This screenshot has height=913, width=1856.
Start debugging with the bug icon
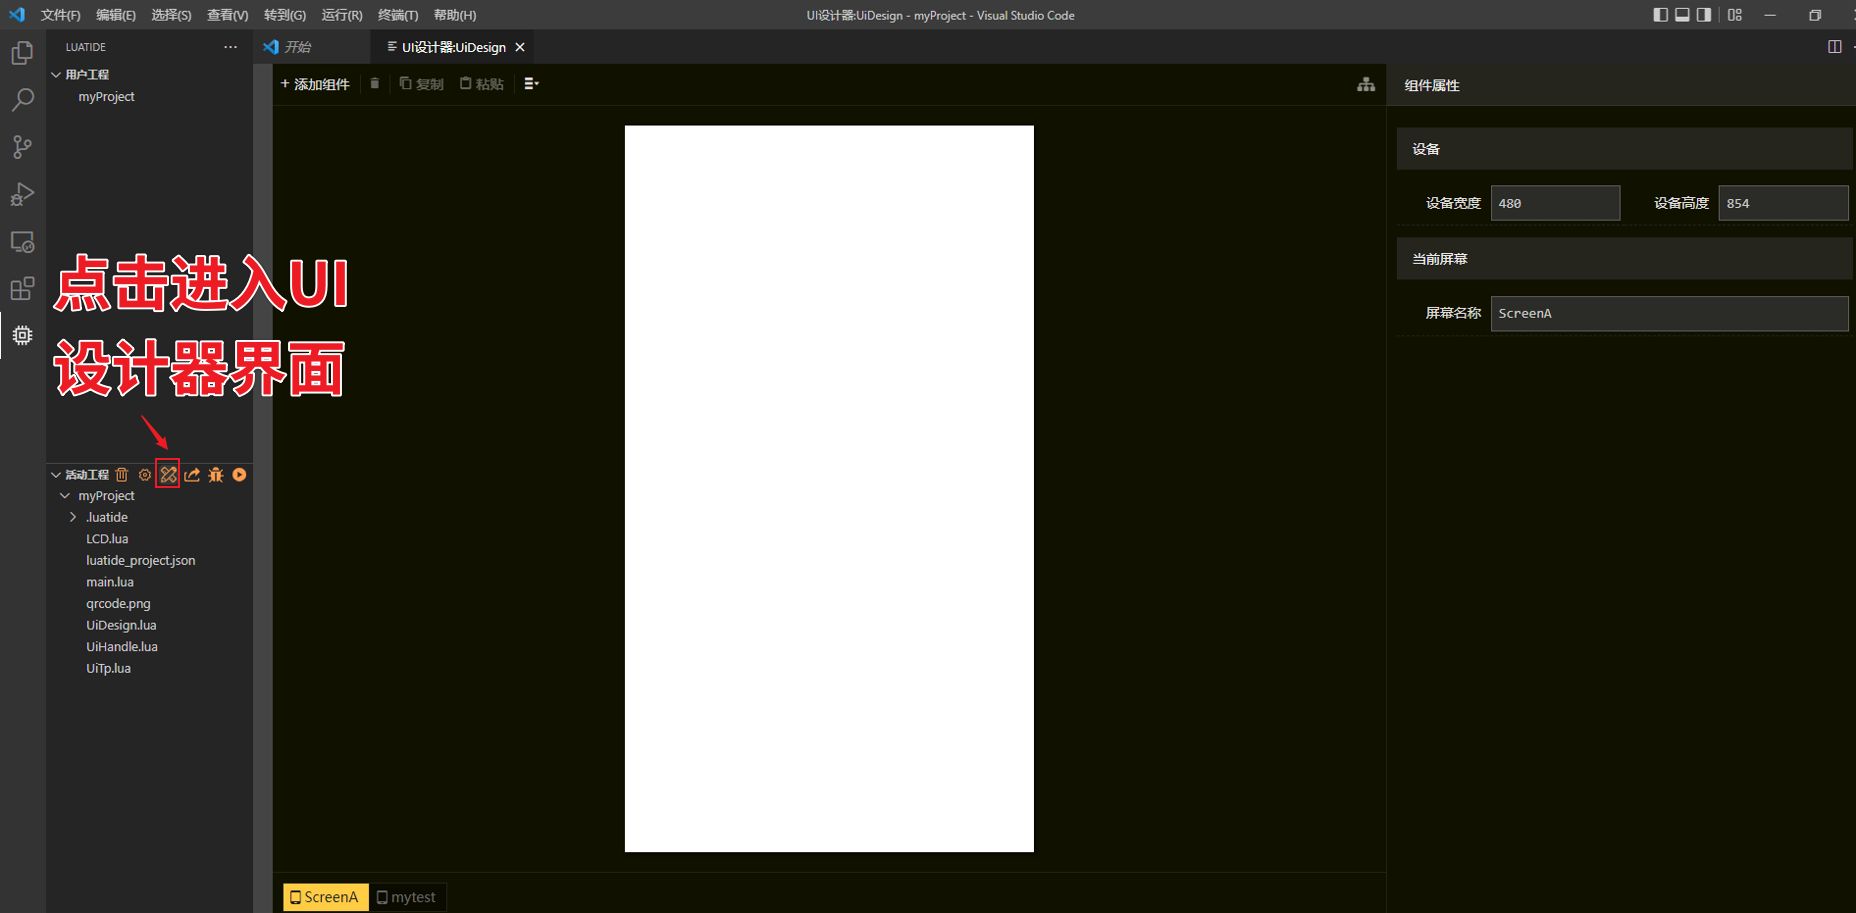[x=215, y=474]
